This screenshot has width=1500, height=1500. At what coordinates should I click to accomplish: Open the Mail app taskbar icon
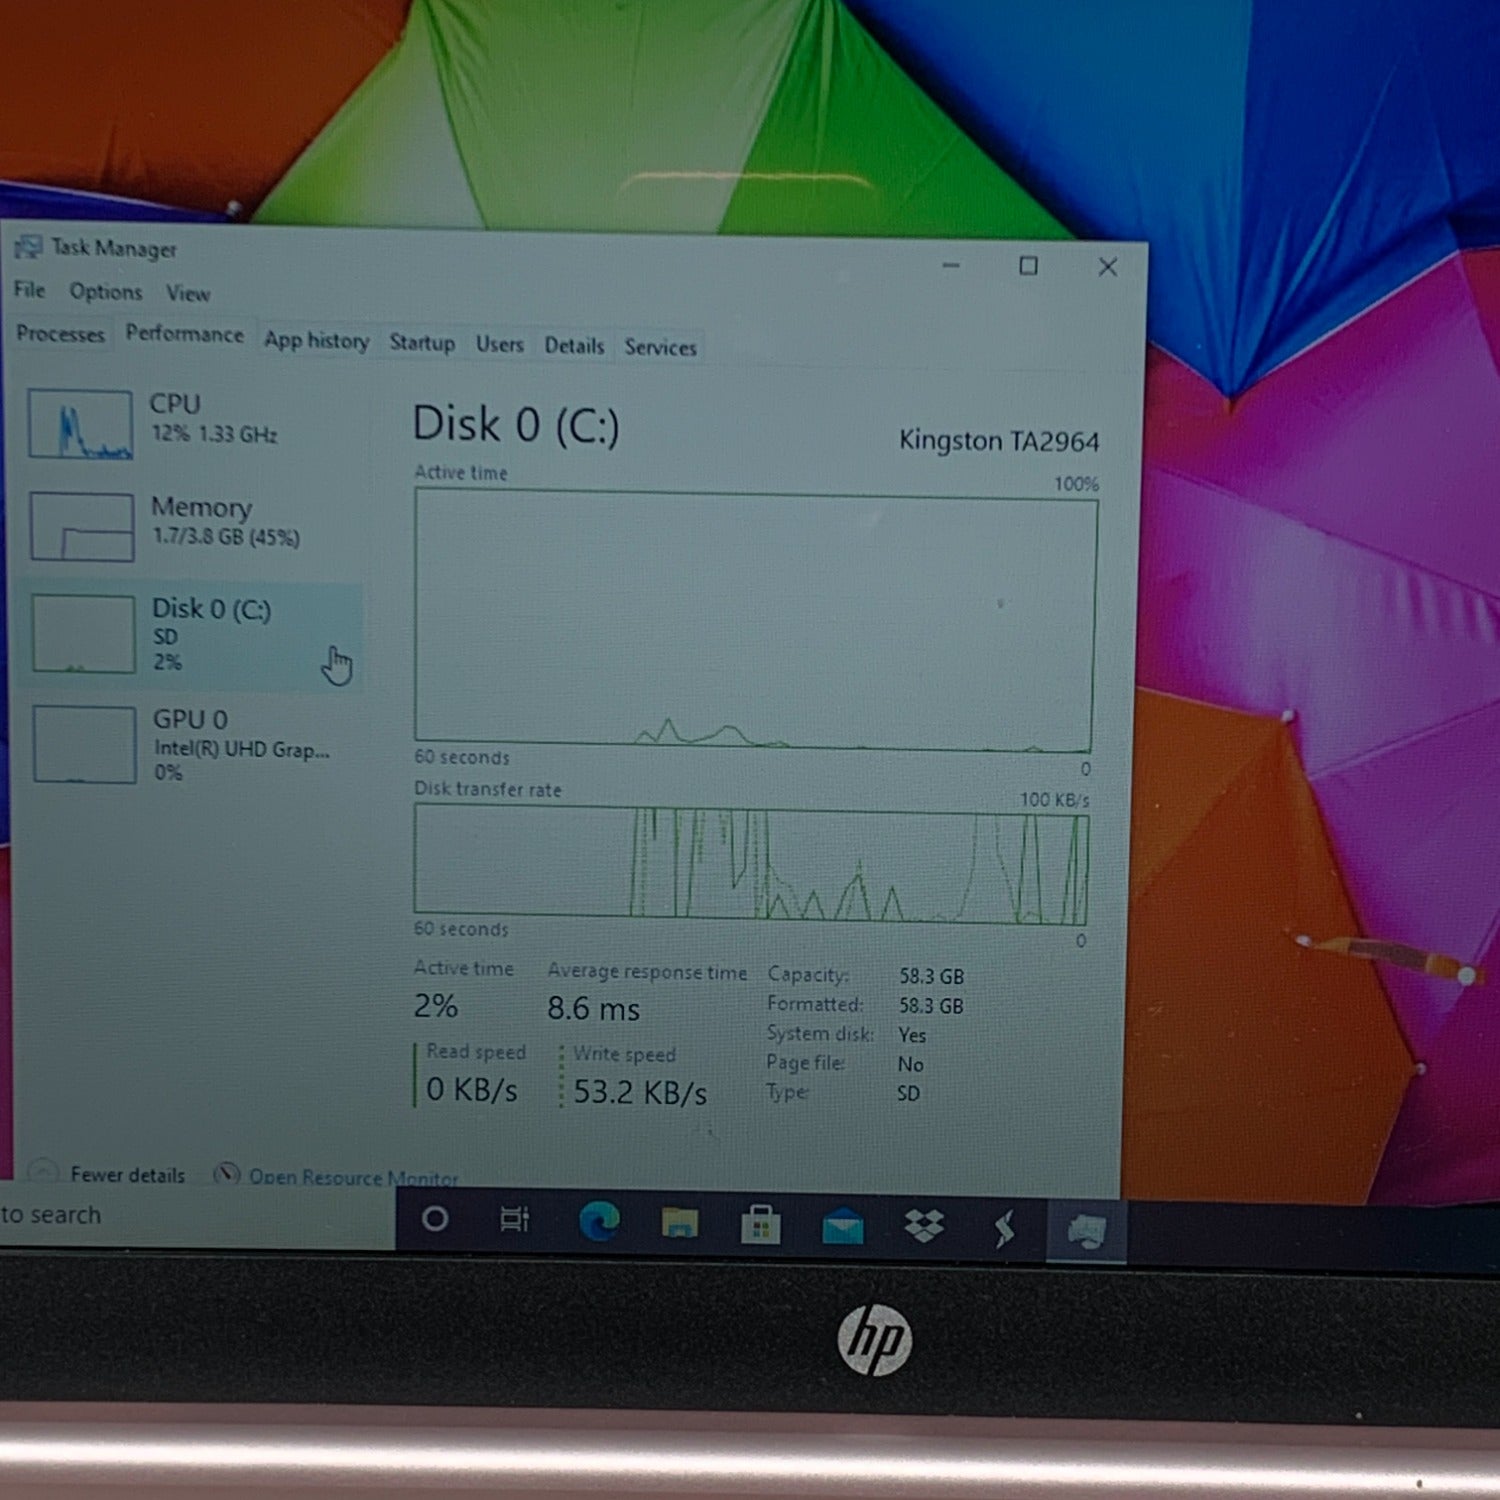[x=842, y=1226]
